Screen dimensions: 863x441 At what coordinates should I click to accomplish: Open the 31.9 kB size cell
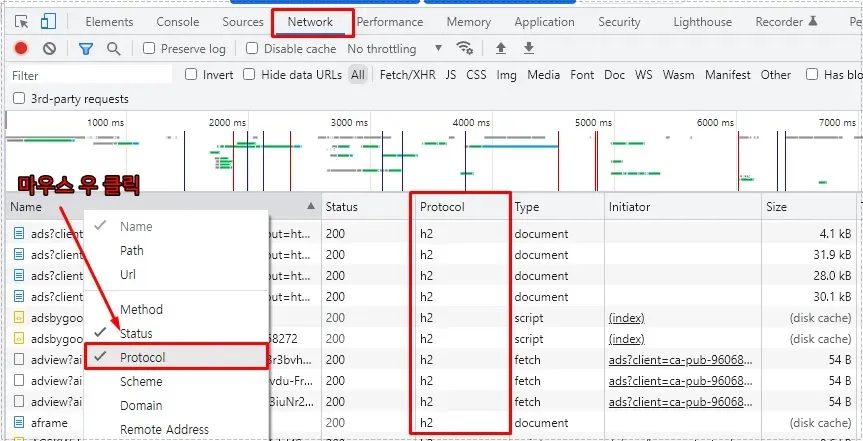[x=808, y=255]
